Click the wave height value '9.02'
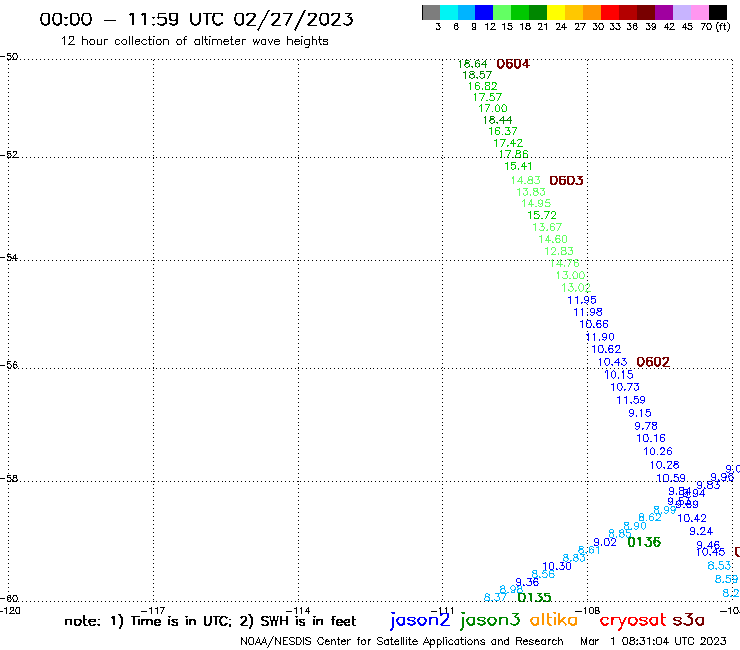740x650 pixels. [x=605, y=542]
